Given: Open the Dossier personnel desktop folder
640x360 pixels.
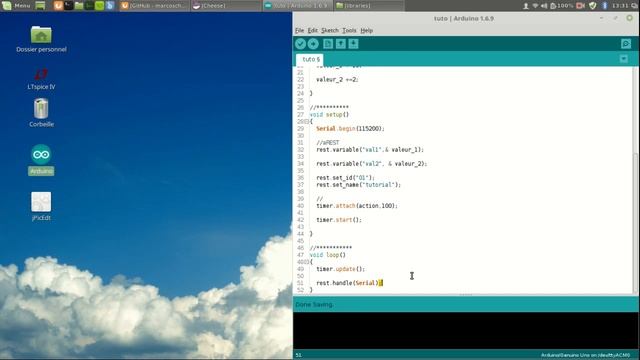Looking at the screenshot, I should 41,39.
